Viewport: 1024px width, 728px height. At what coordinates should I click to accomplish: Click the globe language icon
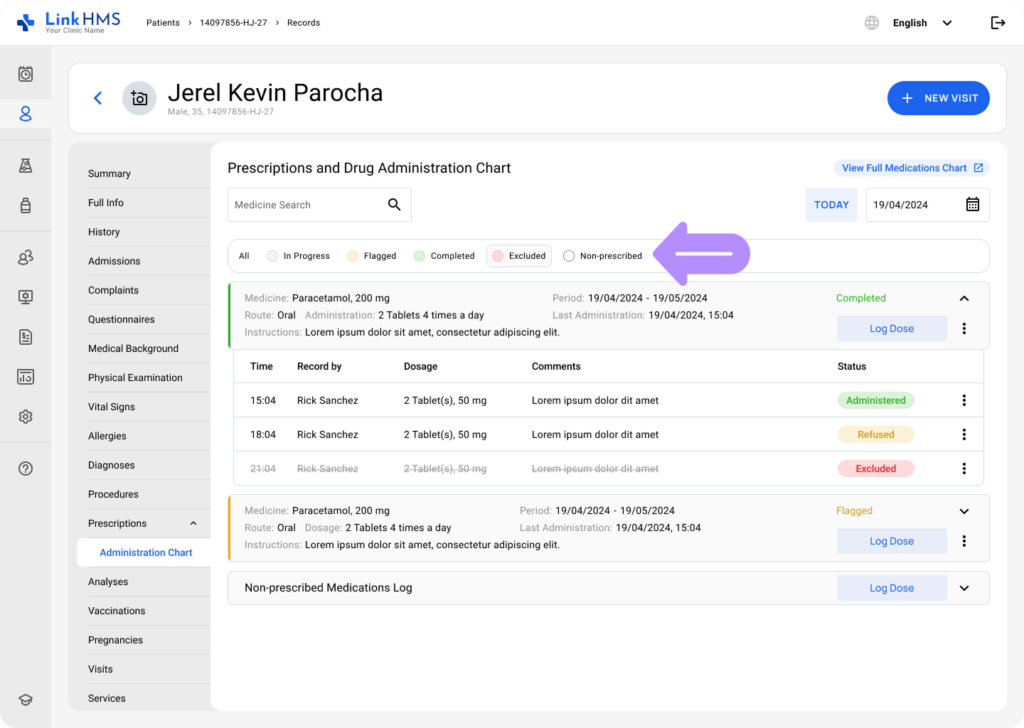click(x=872, y=23)
